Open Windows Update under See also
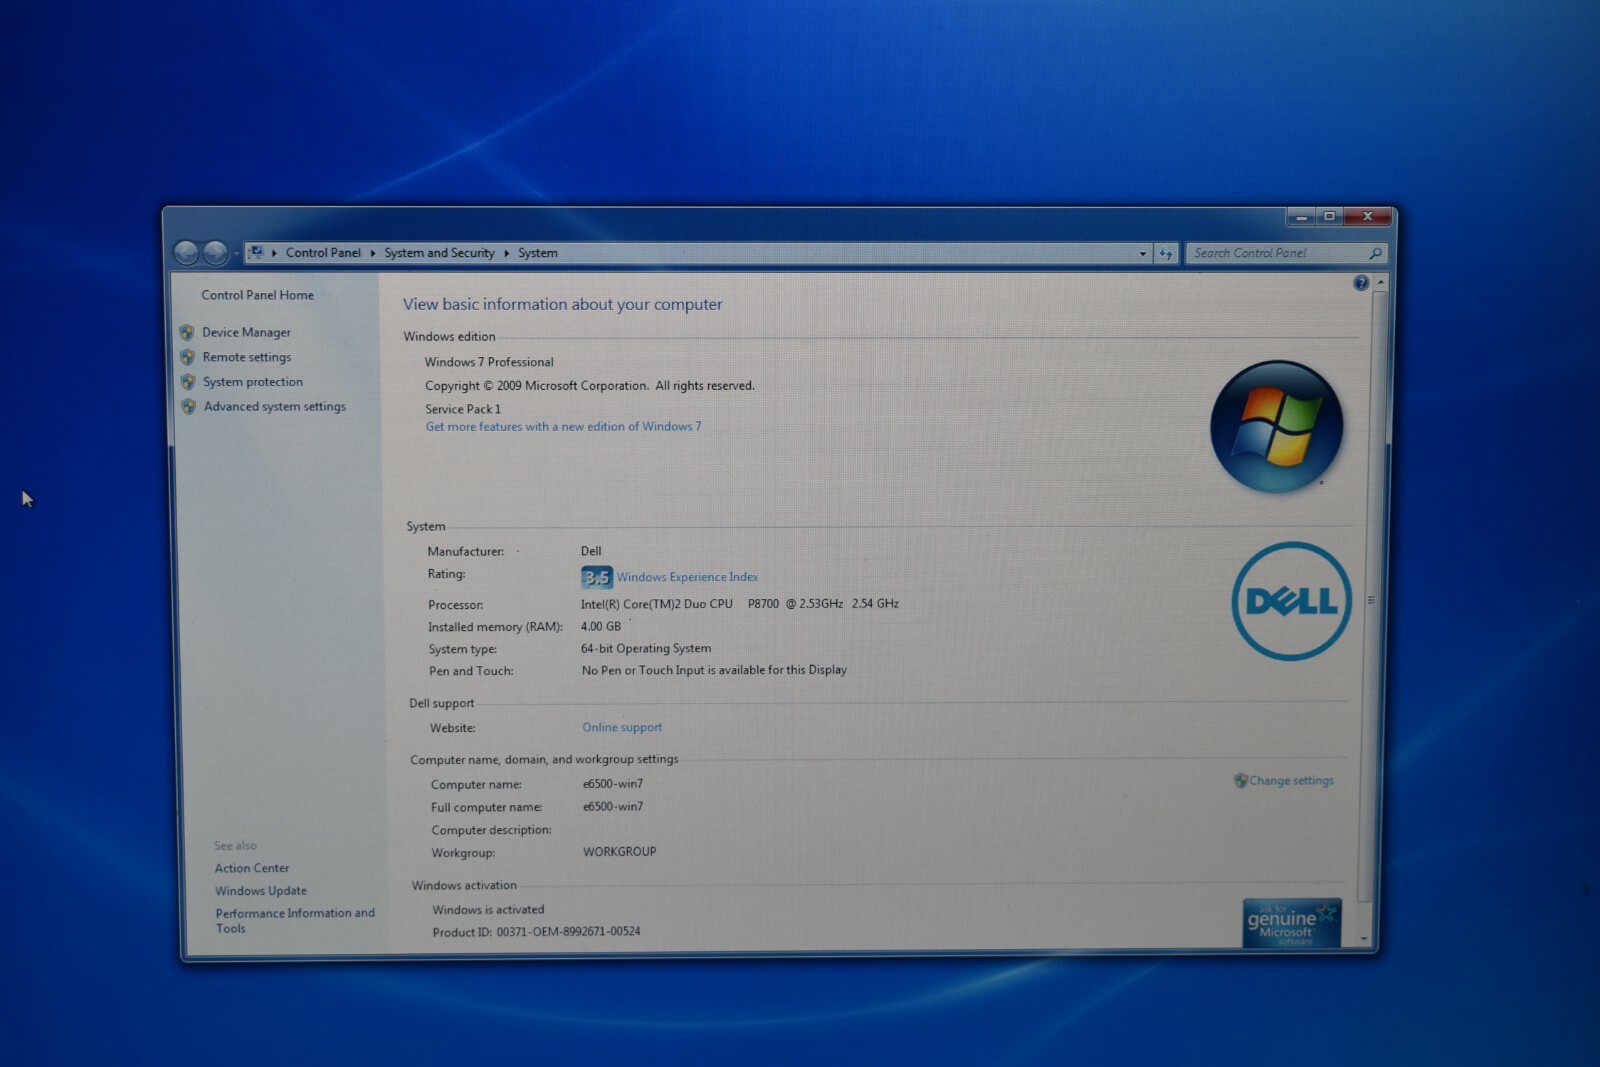The height and width of the screenshot is (1067, 1600). (x=261, y=891)
